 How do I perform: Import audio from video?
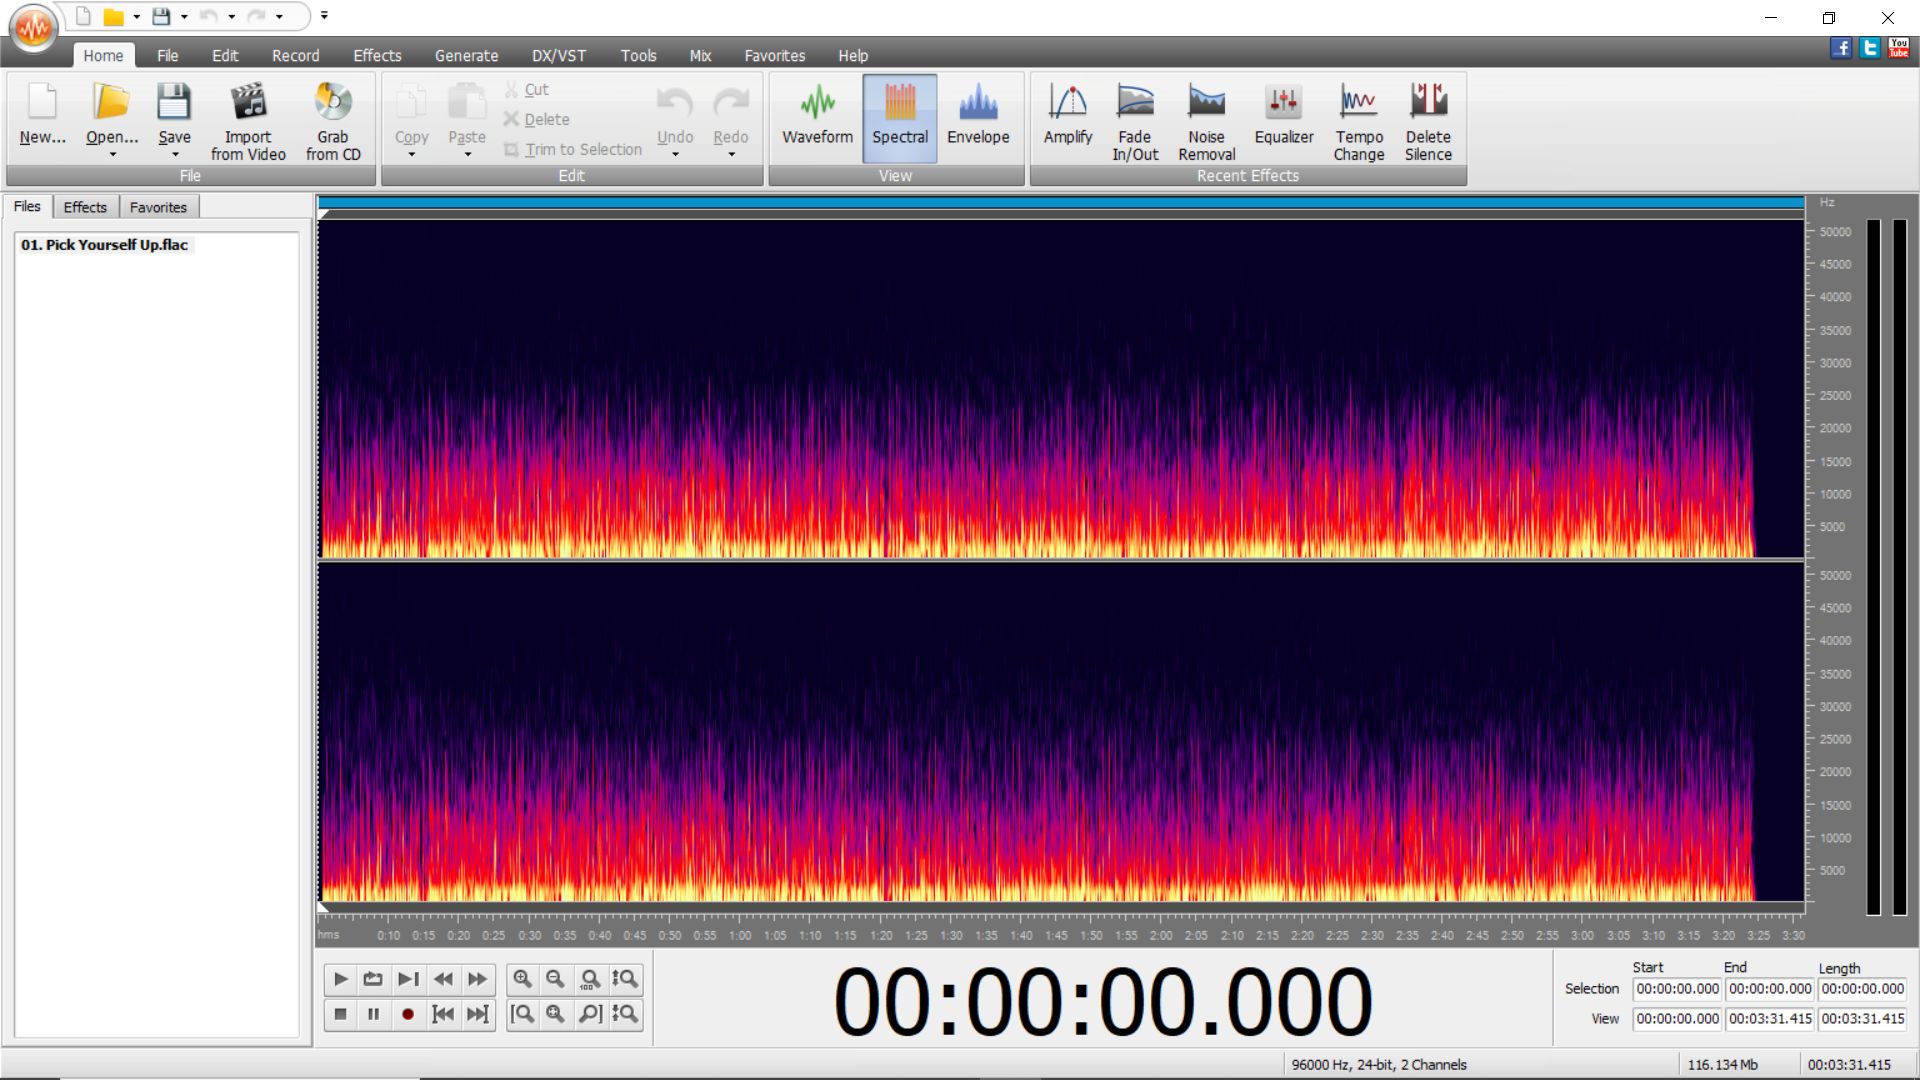click(248, 120)
